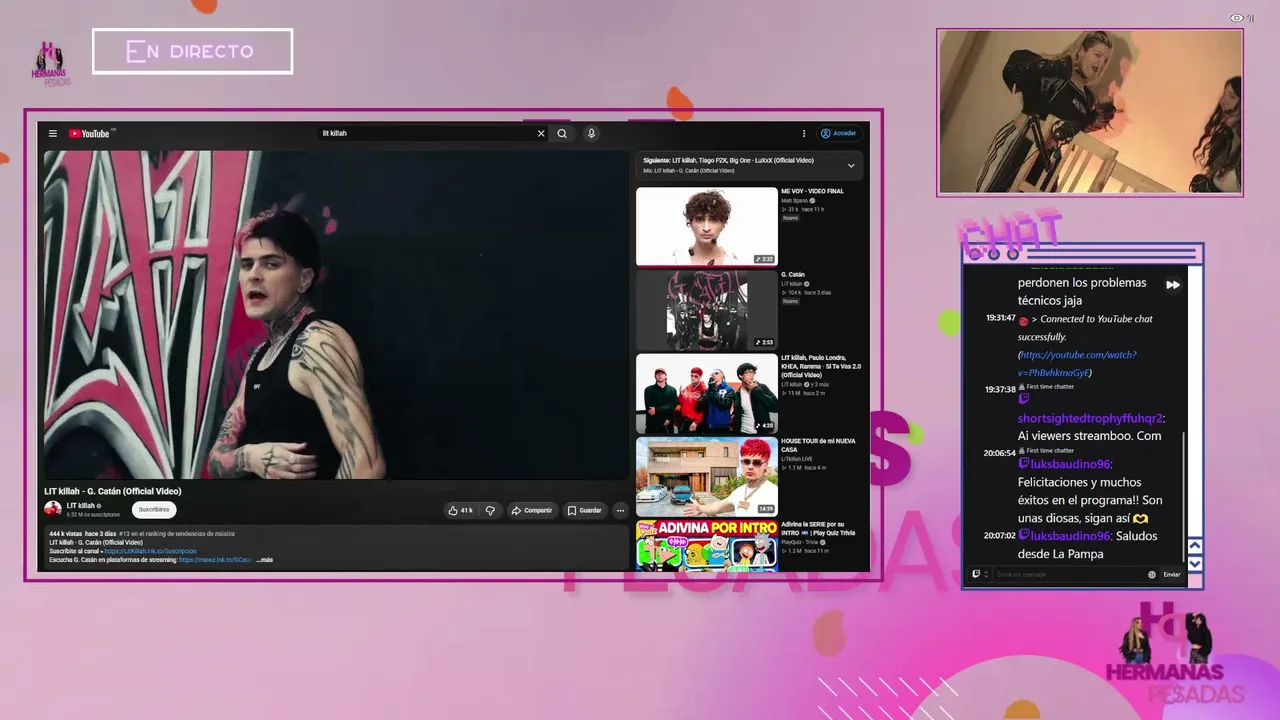
Task: Click the chat down-arrow chevron box
Action: (1194, 563)
